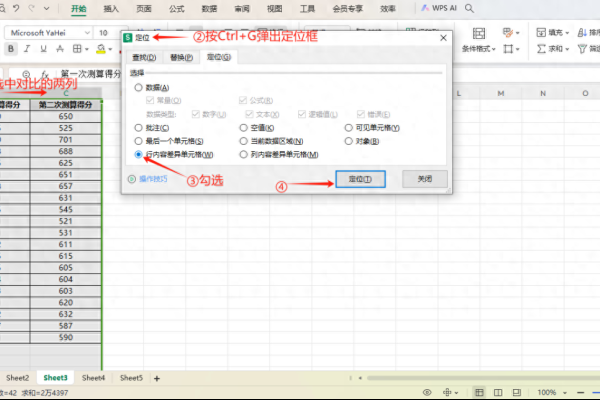Click the table style icon in ribbon
Viewport: 600px width, 400px height.
click(508, 33)
